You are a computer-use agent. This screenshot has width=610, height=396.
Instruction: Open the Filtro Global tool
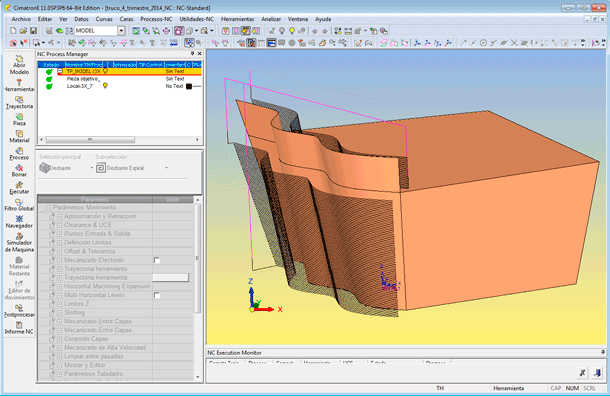tap(19, 205)
